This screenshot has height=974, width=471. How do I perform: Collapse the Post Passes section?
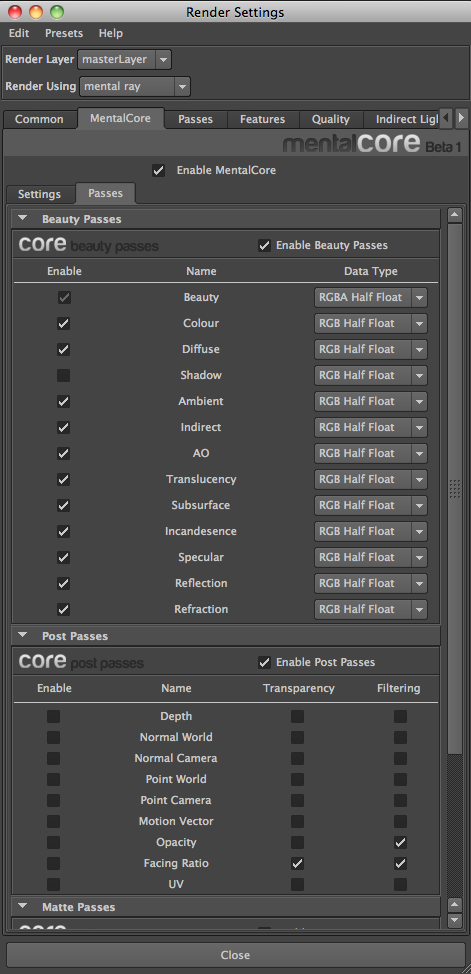pos(23,635)
